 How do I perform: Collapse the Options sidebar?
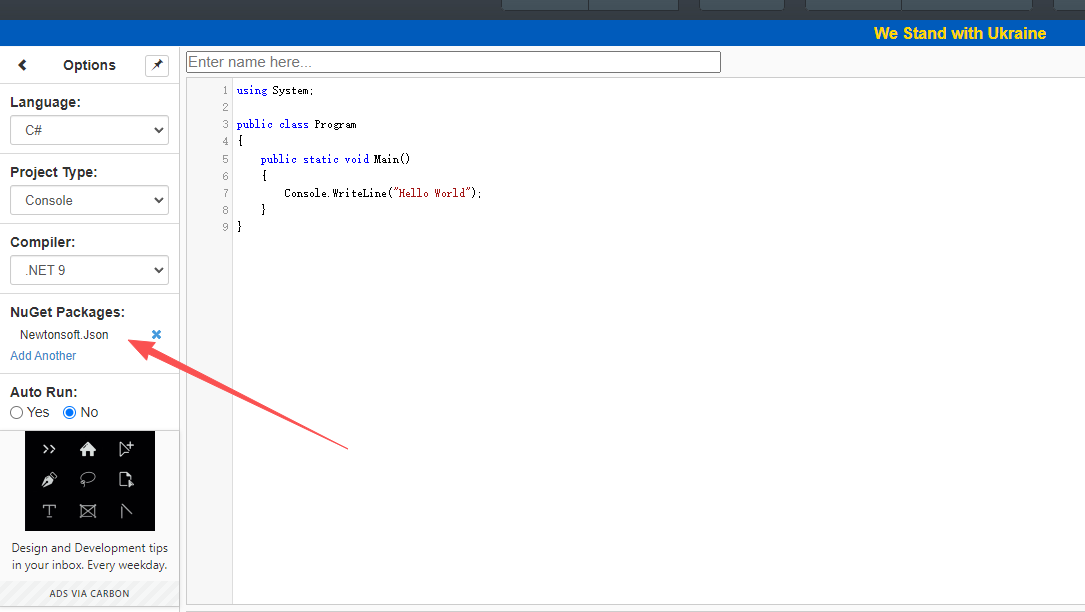click(x=22, y=64)
